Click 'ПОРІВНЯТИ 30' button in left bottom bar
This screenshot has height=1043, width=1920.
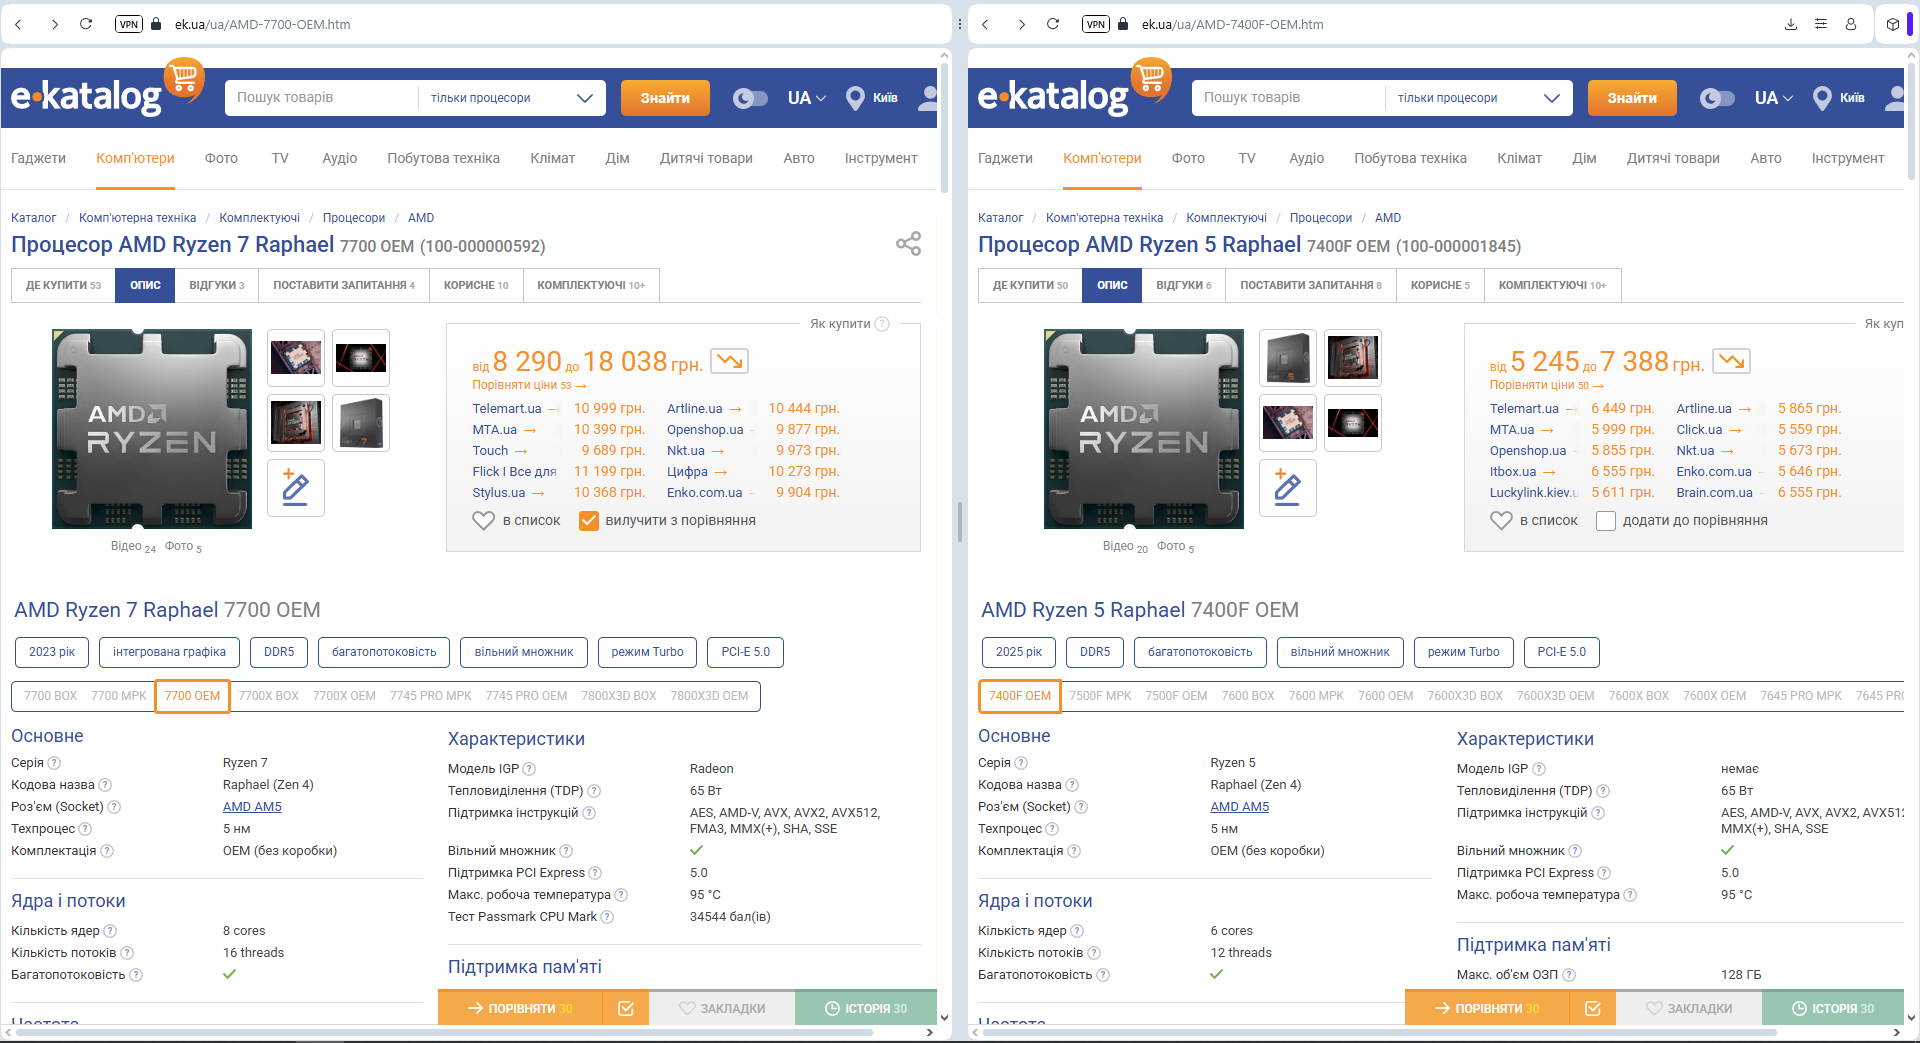tap(520, 1008)
